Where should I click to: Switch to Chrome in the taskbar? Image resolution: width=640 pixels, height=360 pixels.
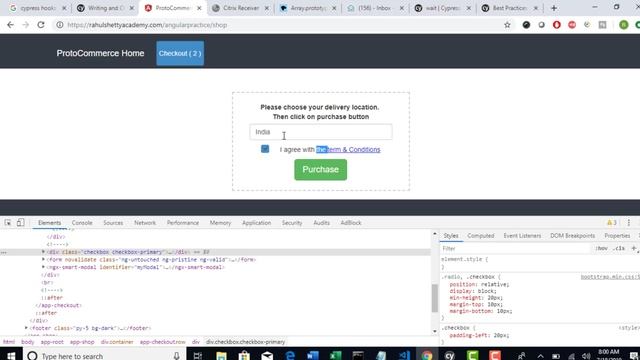pyautogui.click(x=427, y=356)
